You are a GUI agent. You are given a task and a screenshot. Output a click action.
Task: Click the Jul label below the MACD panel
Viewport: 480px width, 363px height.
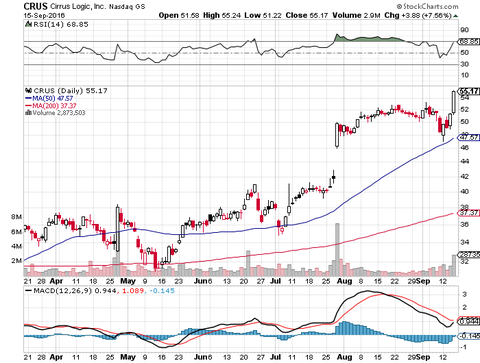(275, 357)
